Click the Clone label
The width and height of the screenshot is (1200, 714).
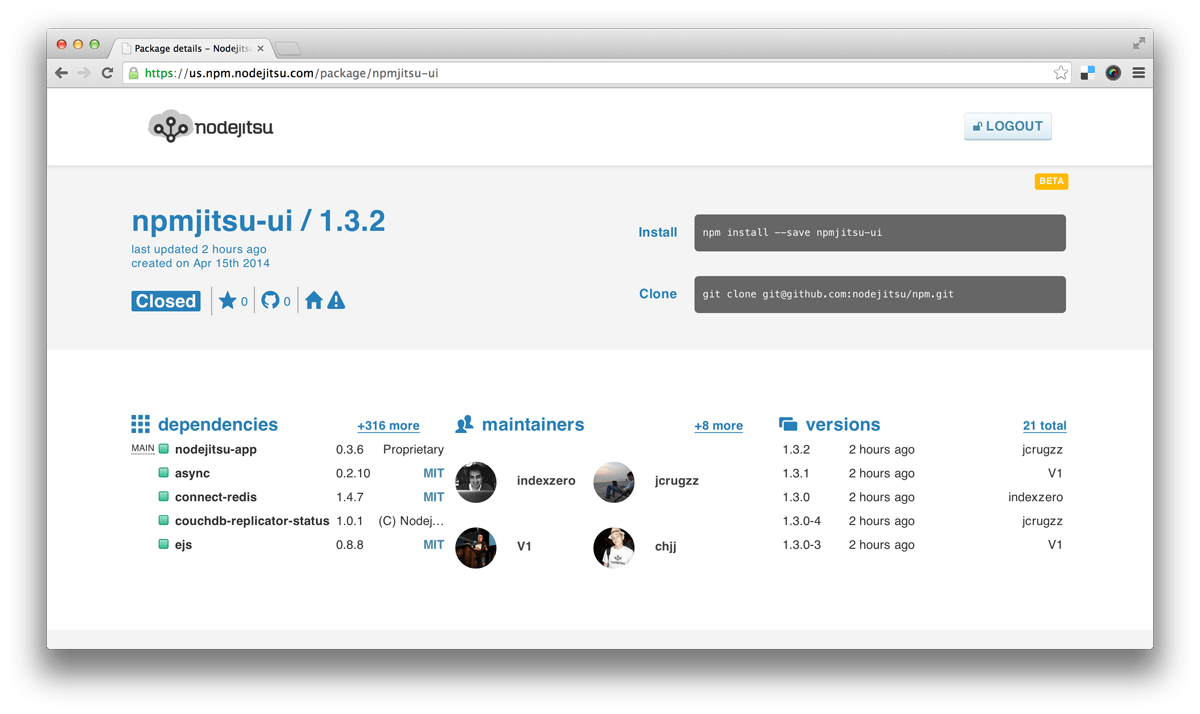tap(658, 294)
